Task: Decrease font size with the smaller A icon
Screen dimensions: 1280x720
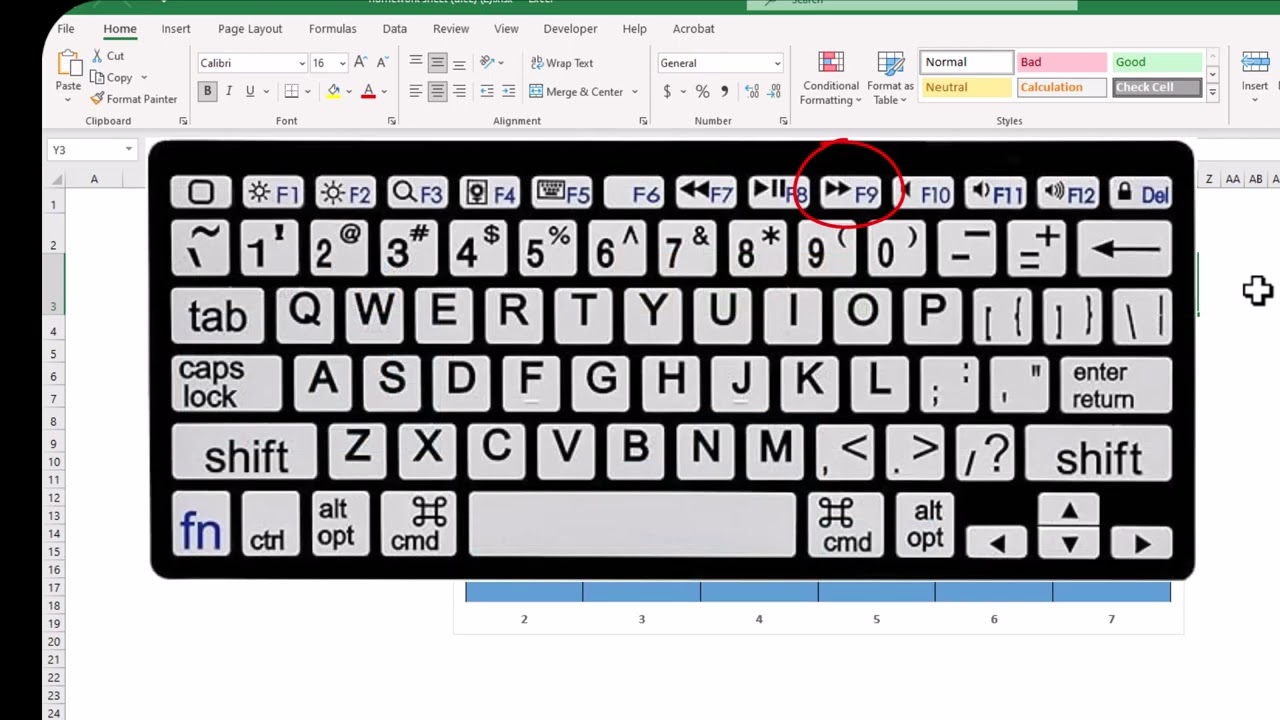Action: point(382,63)
